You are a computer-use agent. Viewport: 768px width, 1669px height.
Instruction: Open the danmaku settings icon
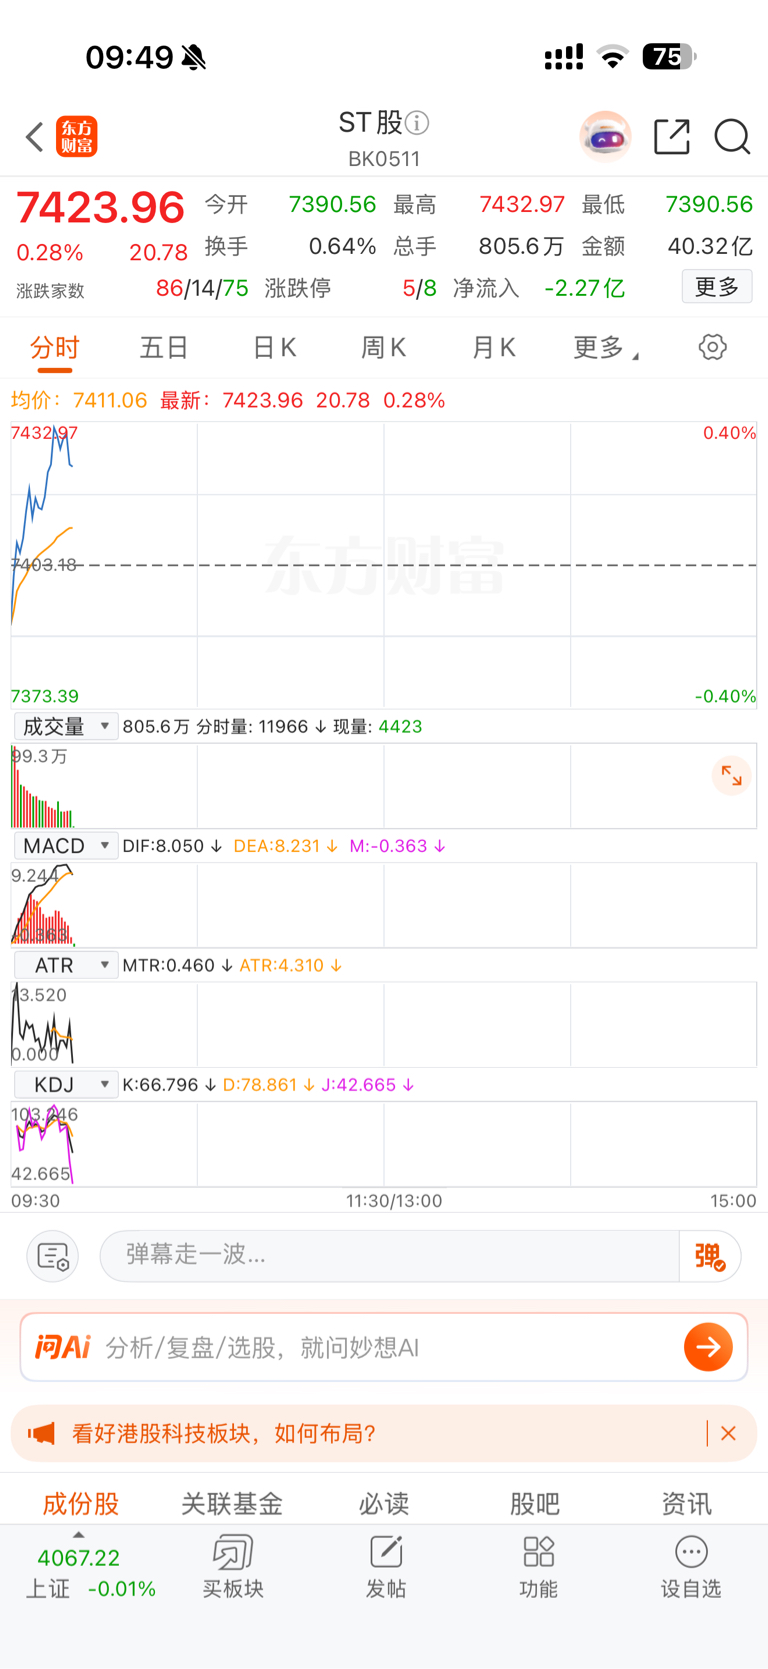coord(52,1255)
